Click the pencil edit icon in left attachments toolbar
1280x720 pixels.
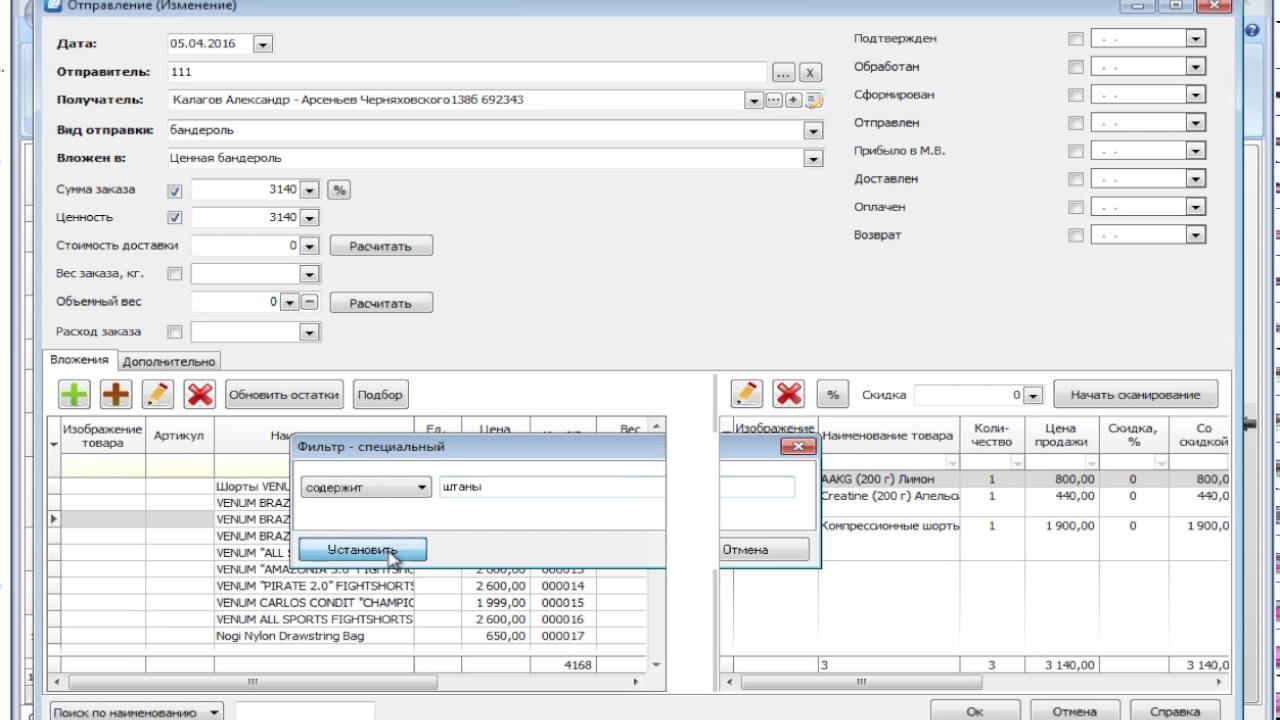pos(158,395)
